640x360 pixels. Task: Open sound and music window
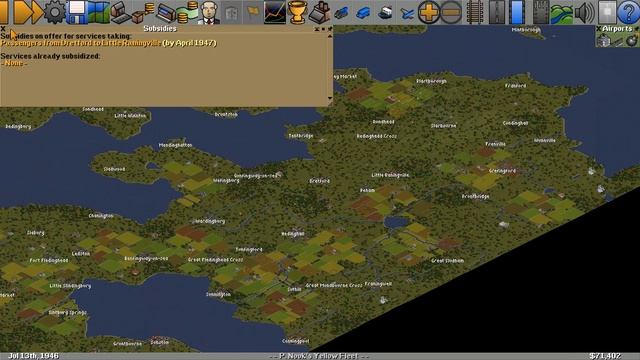pyautogui.click(x=584, y=12)
